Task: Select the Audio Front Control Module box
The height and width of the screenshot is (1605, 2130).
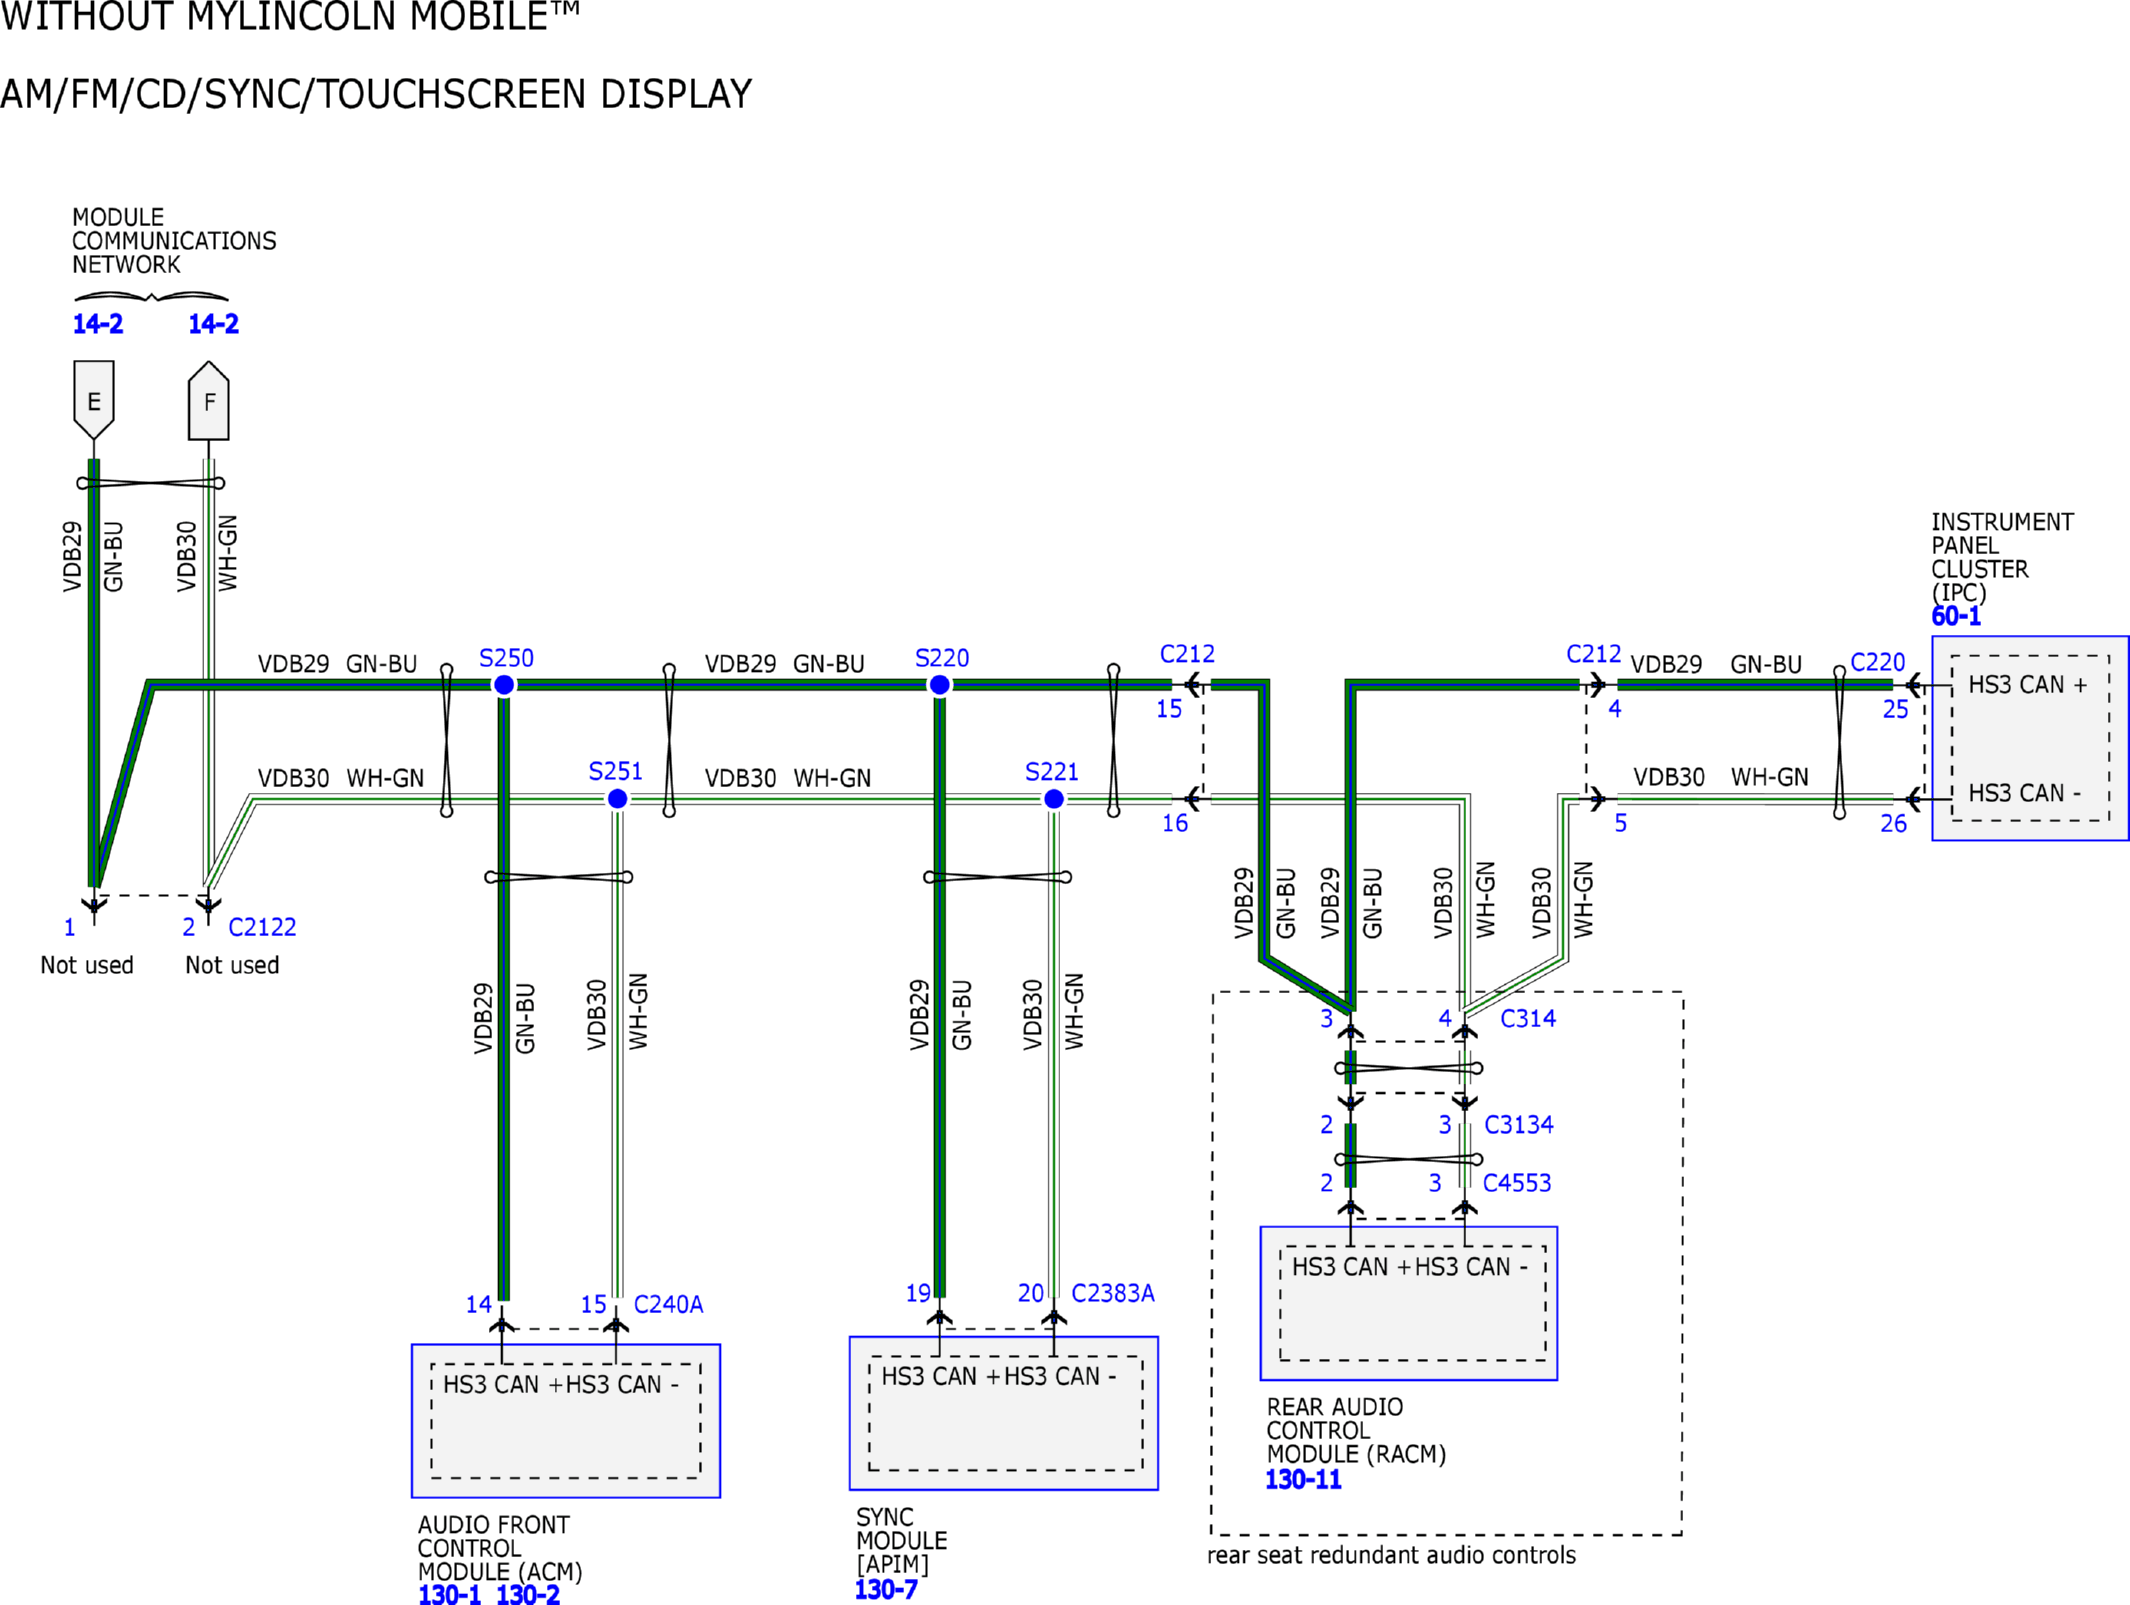Action: 566,1420
